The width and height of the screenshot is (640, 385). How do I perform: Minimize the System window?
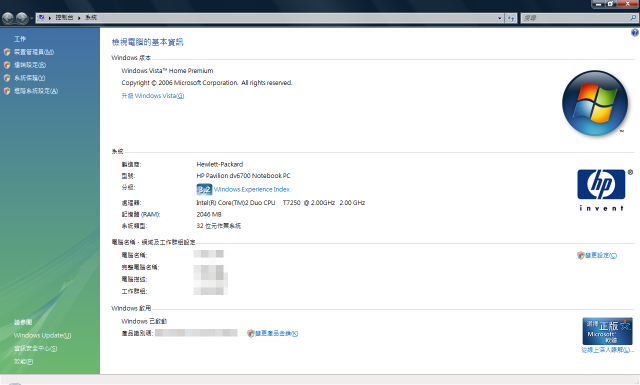598,4
